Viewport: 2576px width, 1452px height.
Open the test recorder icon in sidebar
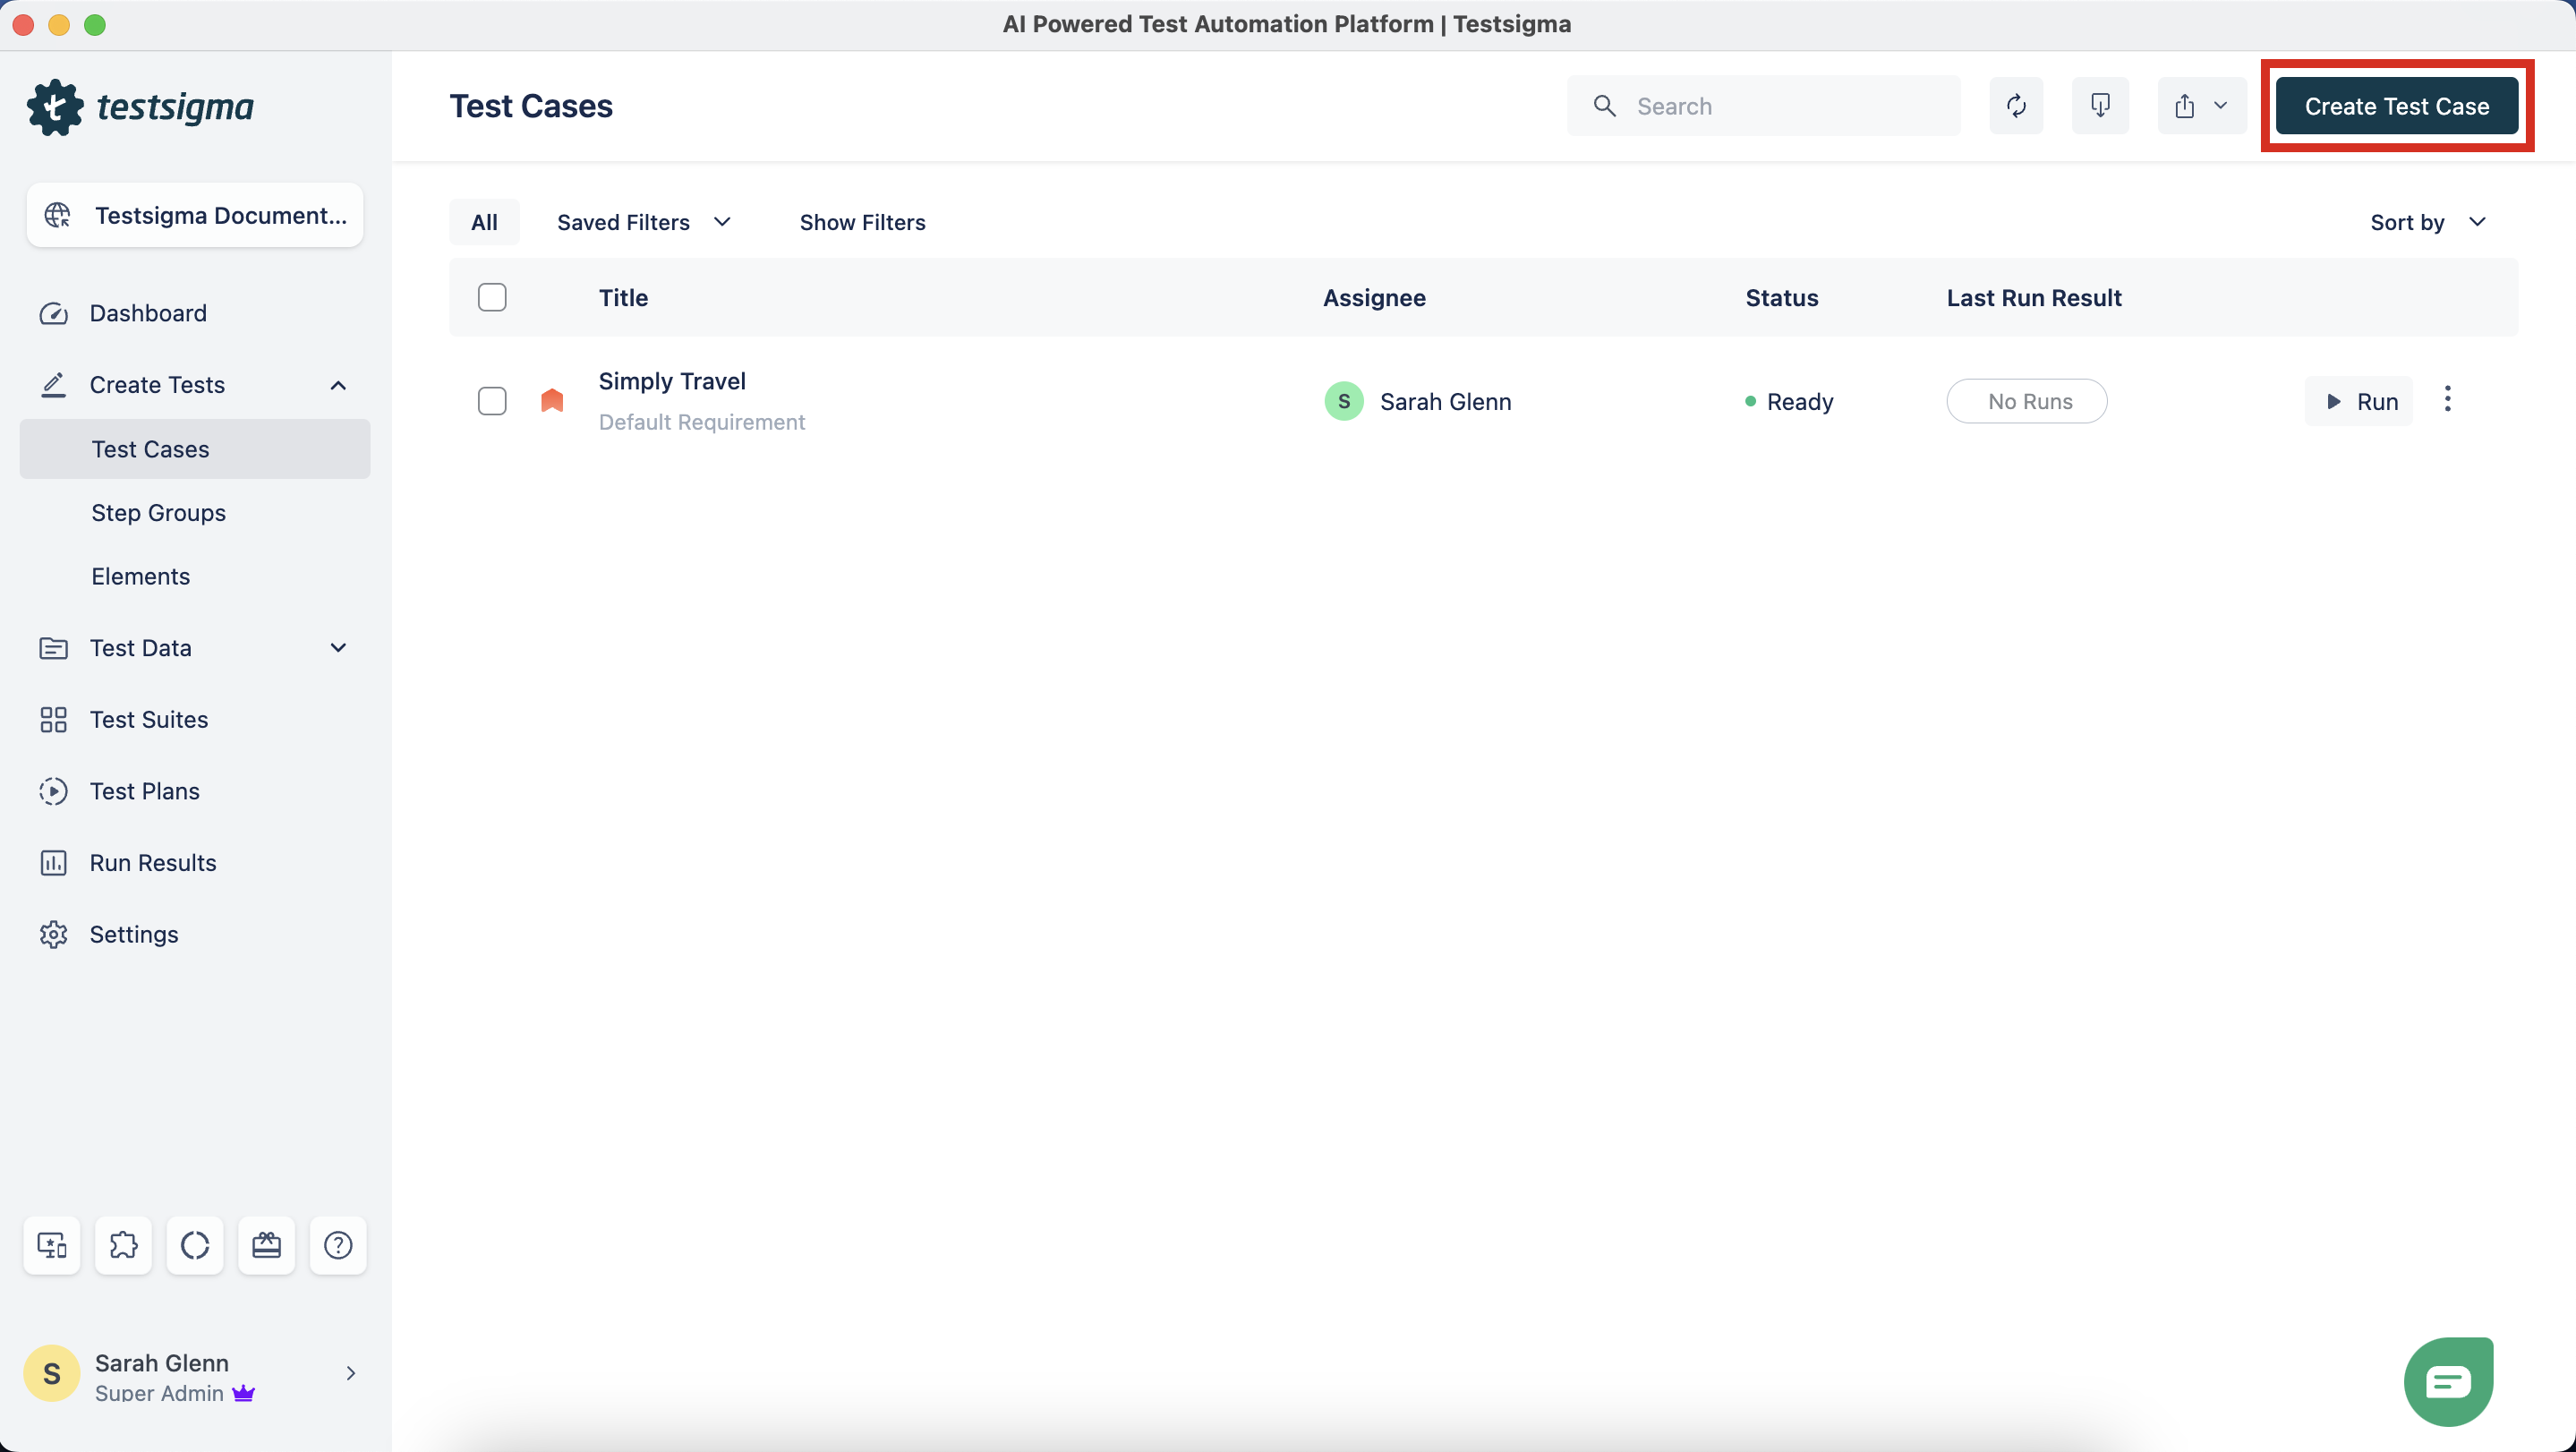pos(52,1245)
